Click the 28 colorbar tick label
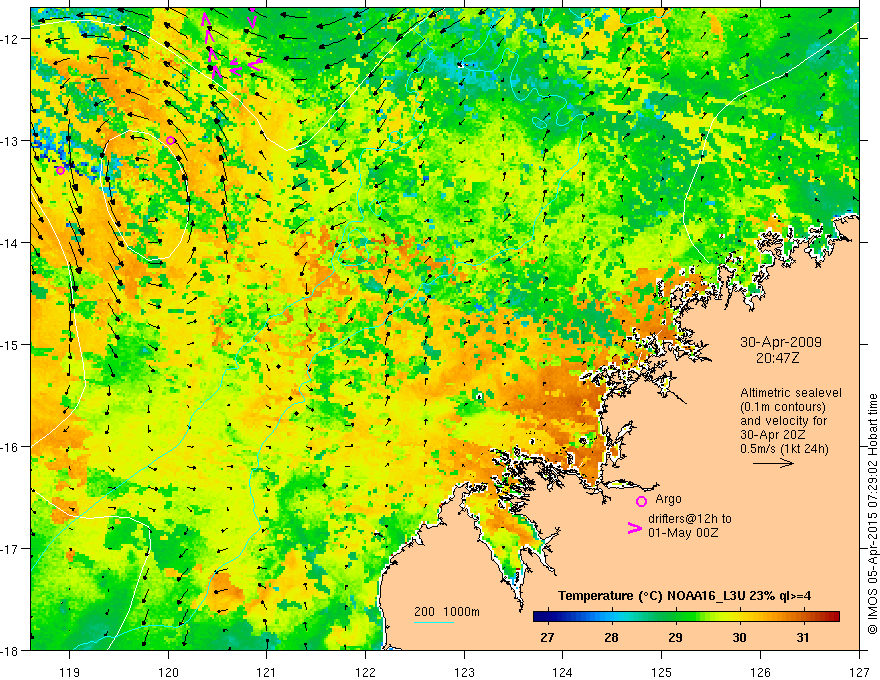 pos(611,637)
